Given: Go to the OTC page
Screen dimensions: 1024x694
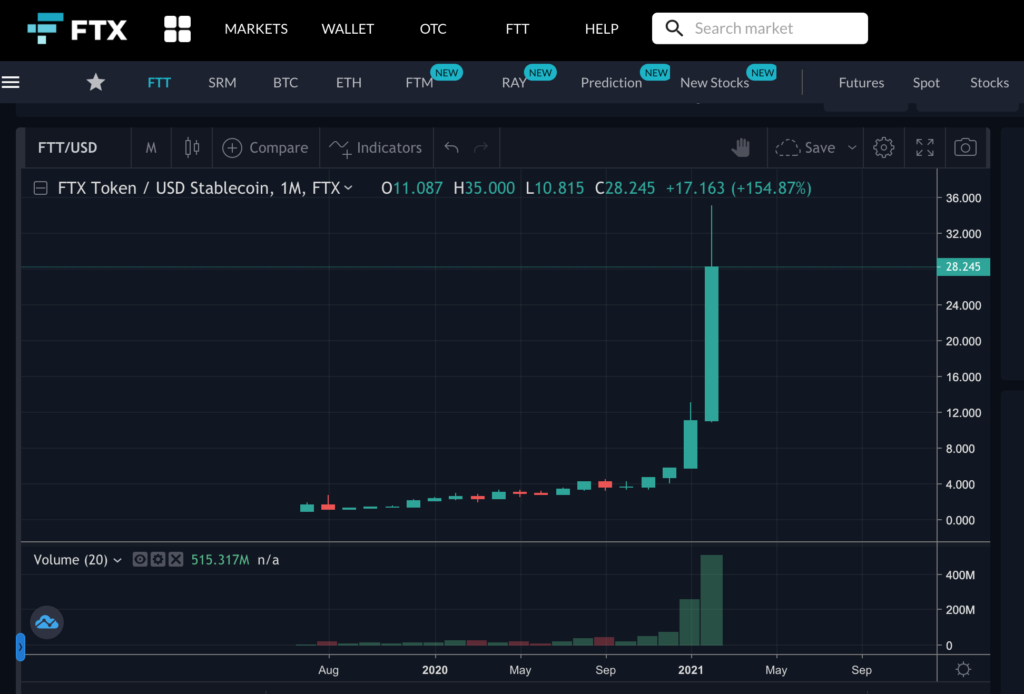Looking at the screenshot, I should [x=433, y=29].
